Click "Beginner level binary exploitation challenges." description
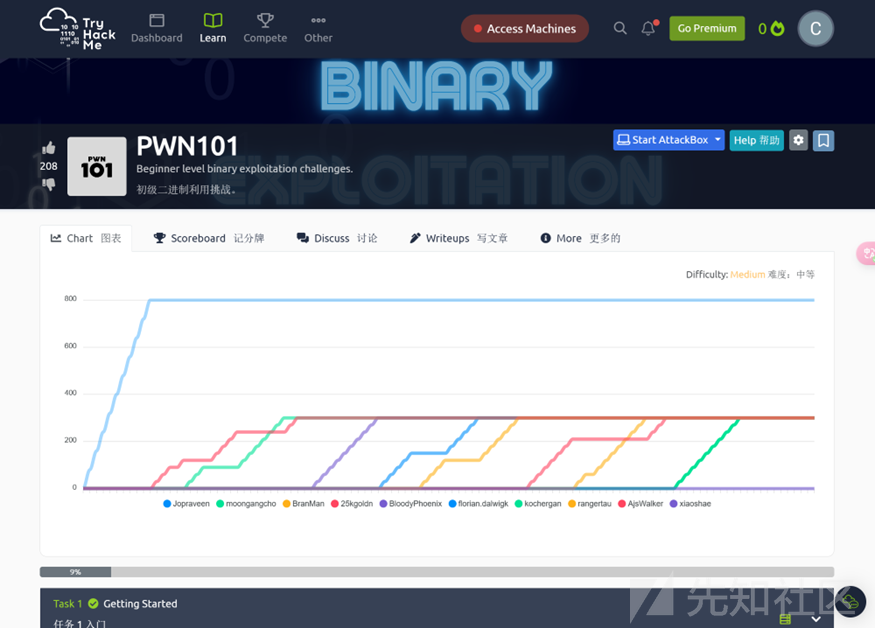This screenshot has width=875, height=628. coord(244,169)
